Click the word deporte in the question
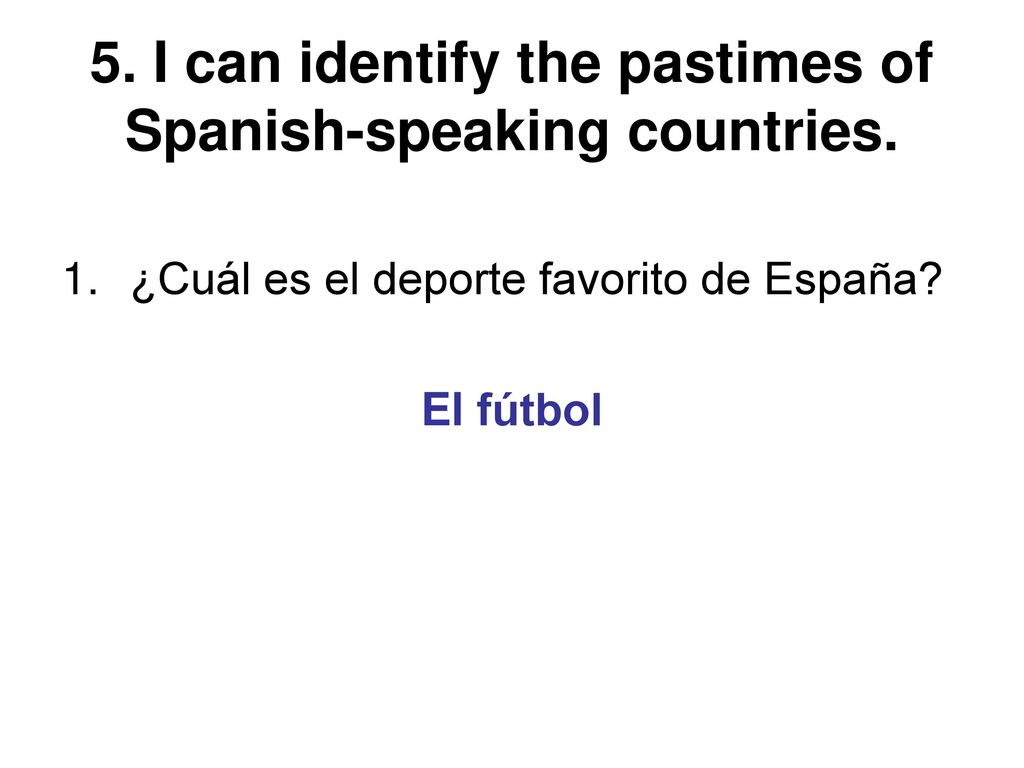The image size is (1024, 768). 449,280
